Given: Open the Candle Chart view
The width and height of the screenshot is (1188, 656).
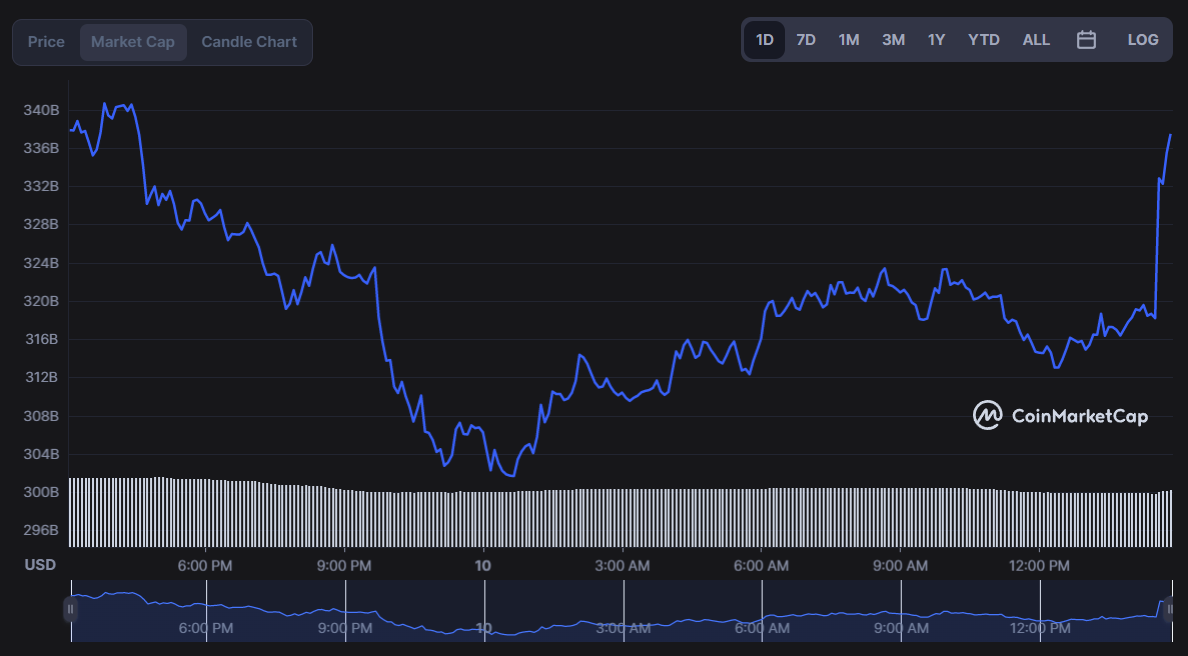Looking at the screenshot, I should pyautogui.click(x=249, y=42).
